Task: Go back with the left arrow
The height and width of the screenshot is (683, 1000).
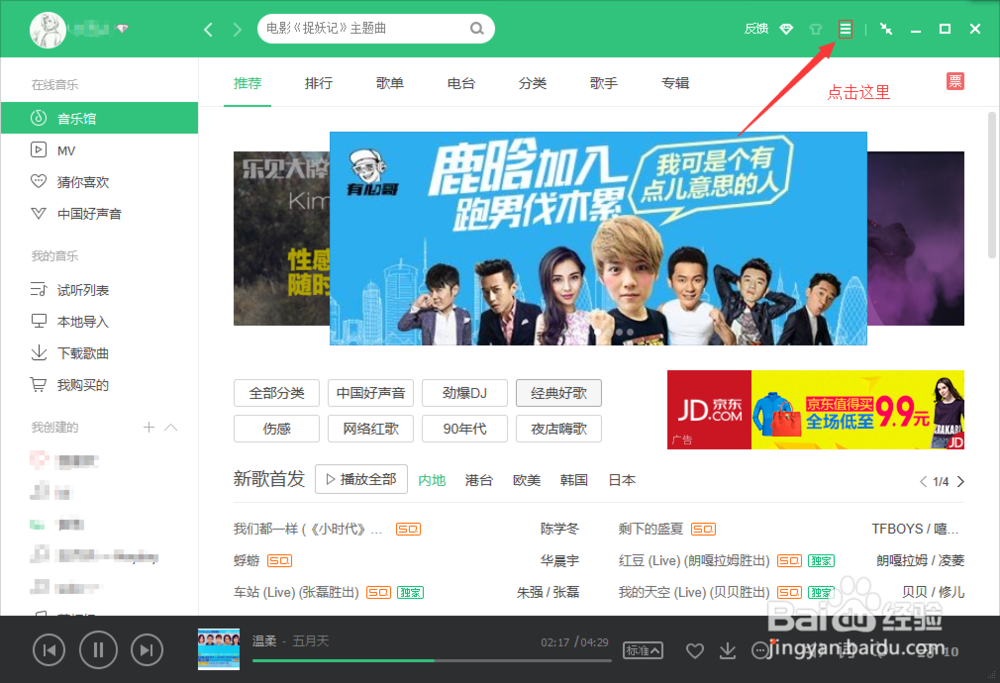Action: 208,29
